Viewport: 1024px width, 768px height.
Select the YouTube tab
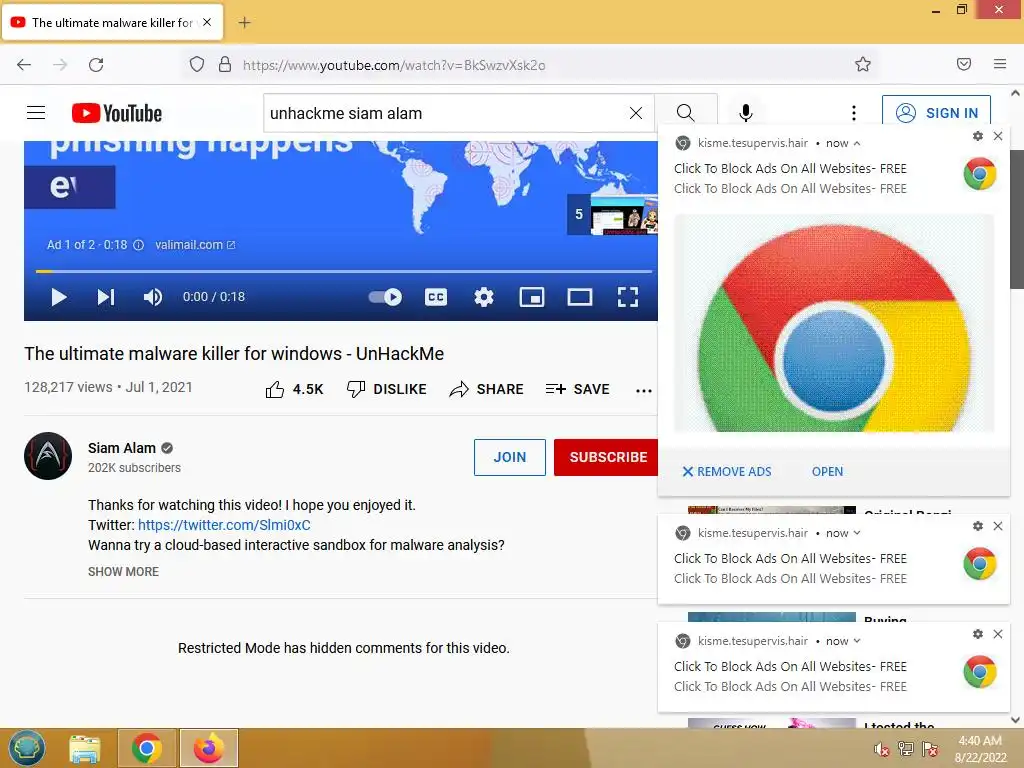(x=112, y=22)
